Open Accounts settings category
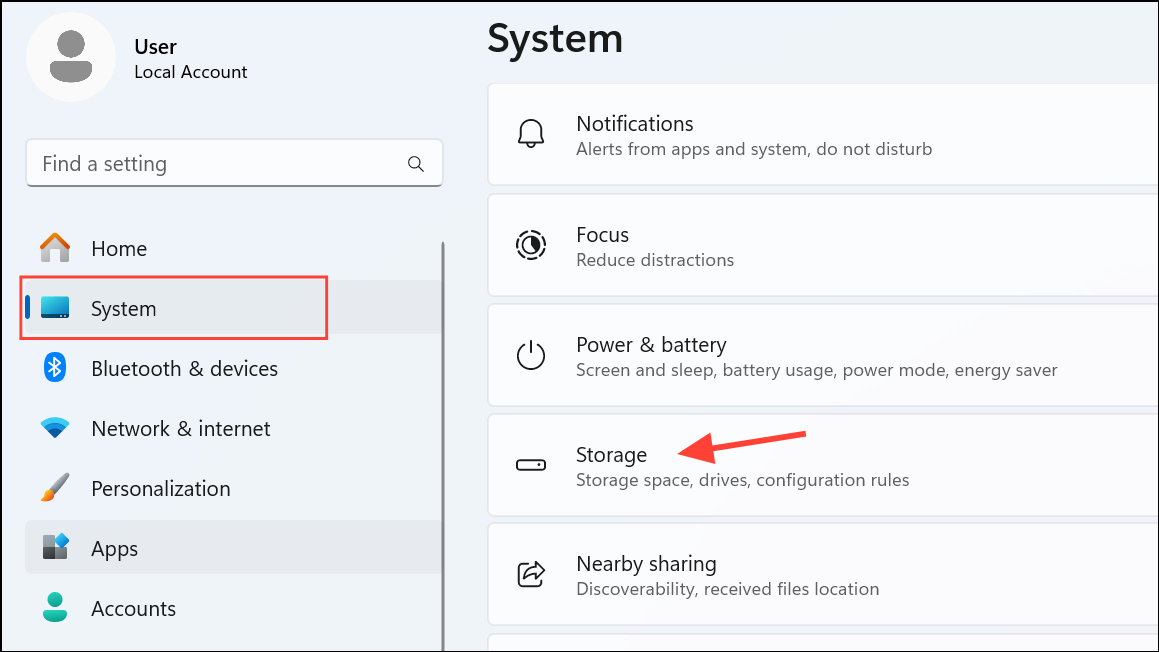The height and width of the screenshot is (652, 1159). 133,609
